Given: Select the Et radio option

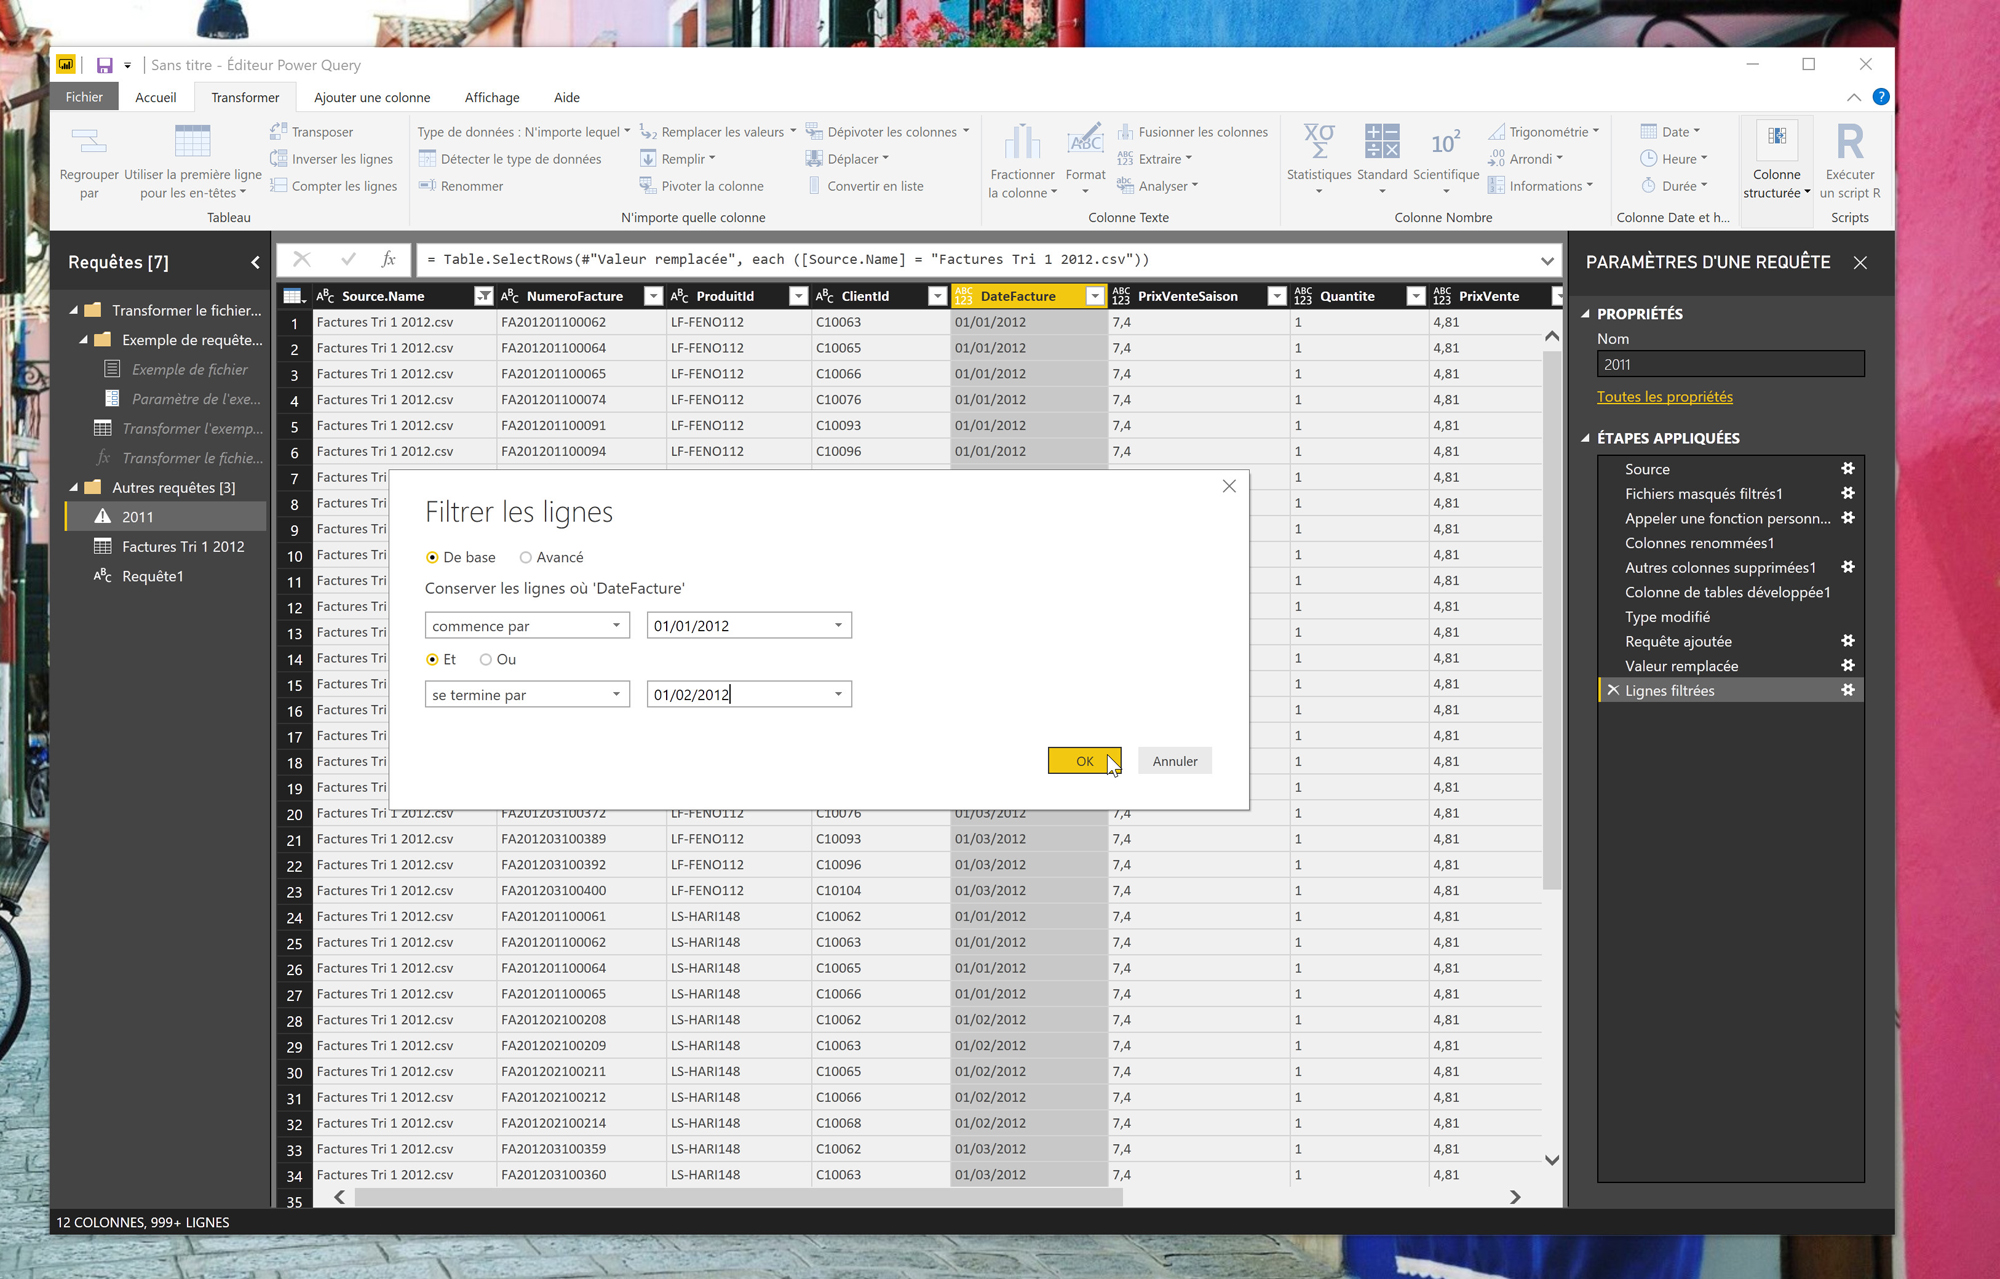Looking at the screenshot, I should 432,660.
